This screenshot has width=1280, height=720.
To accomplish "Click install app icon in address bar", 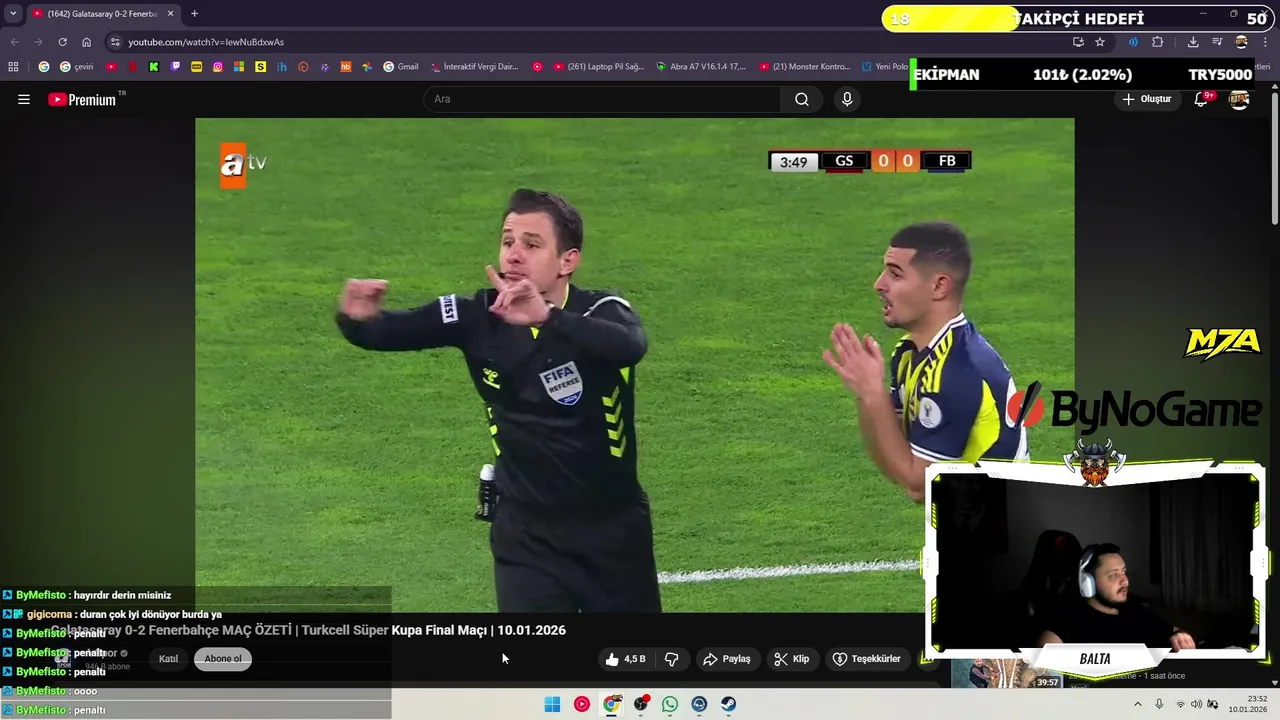I will point(1078,42).
